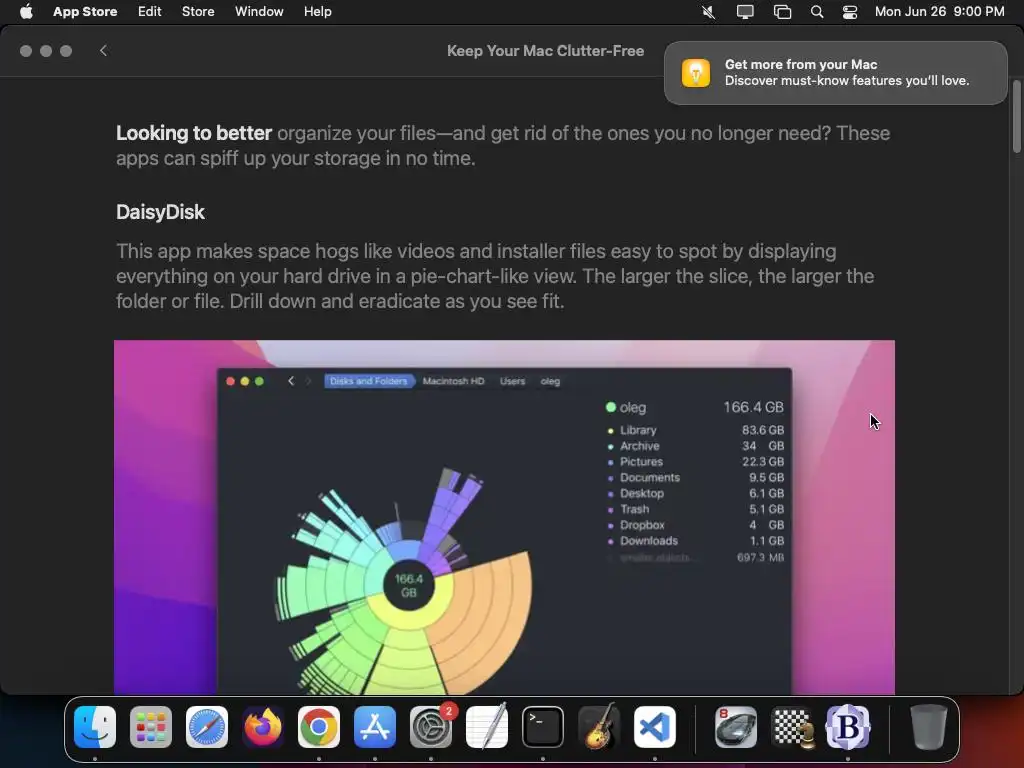Image resolution: width=1024 pixels, height=768 pixels.
Task: Launch the racing car game from Dock
Action: click(736, 727)
